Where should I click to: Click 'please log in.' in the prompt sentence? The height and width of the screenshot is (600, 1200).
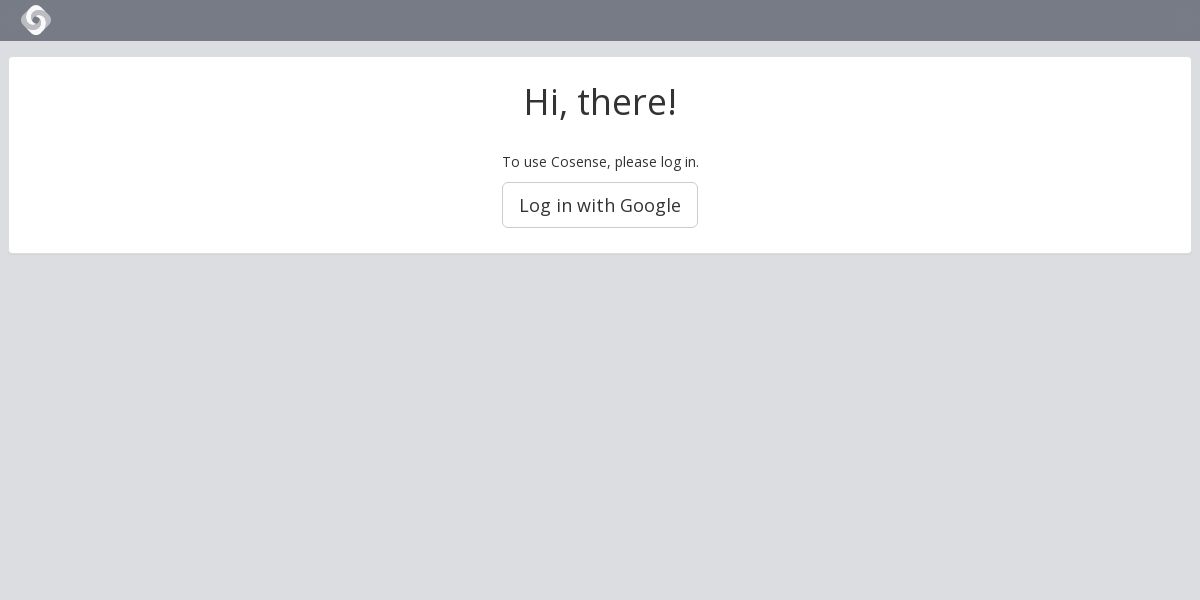coord(656,162)
